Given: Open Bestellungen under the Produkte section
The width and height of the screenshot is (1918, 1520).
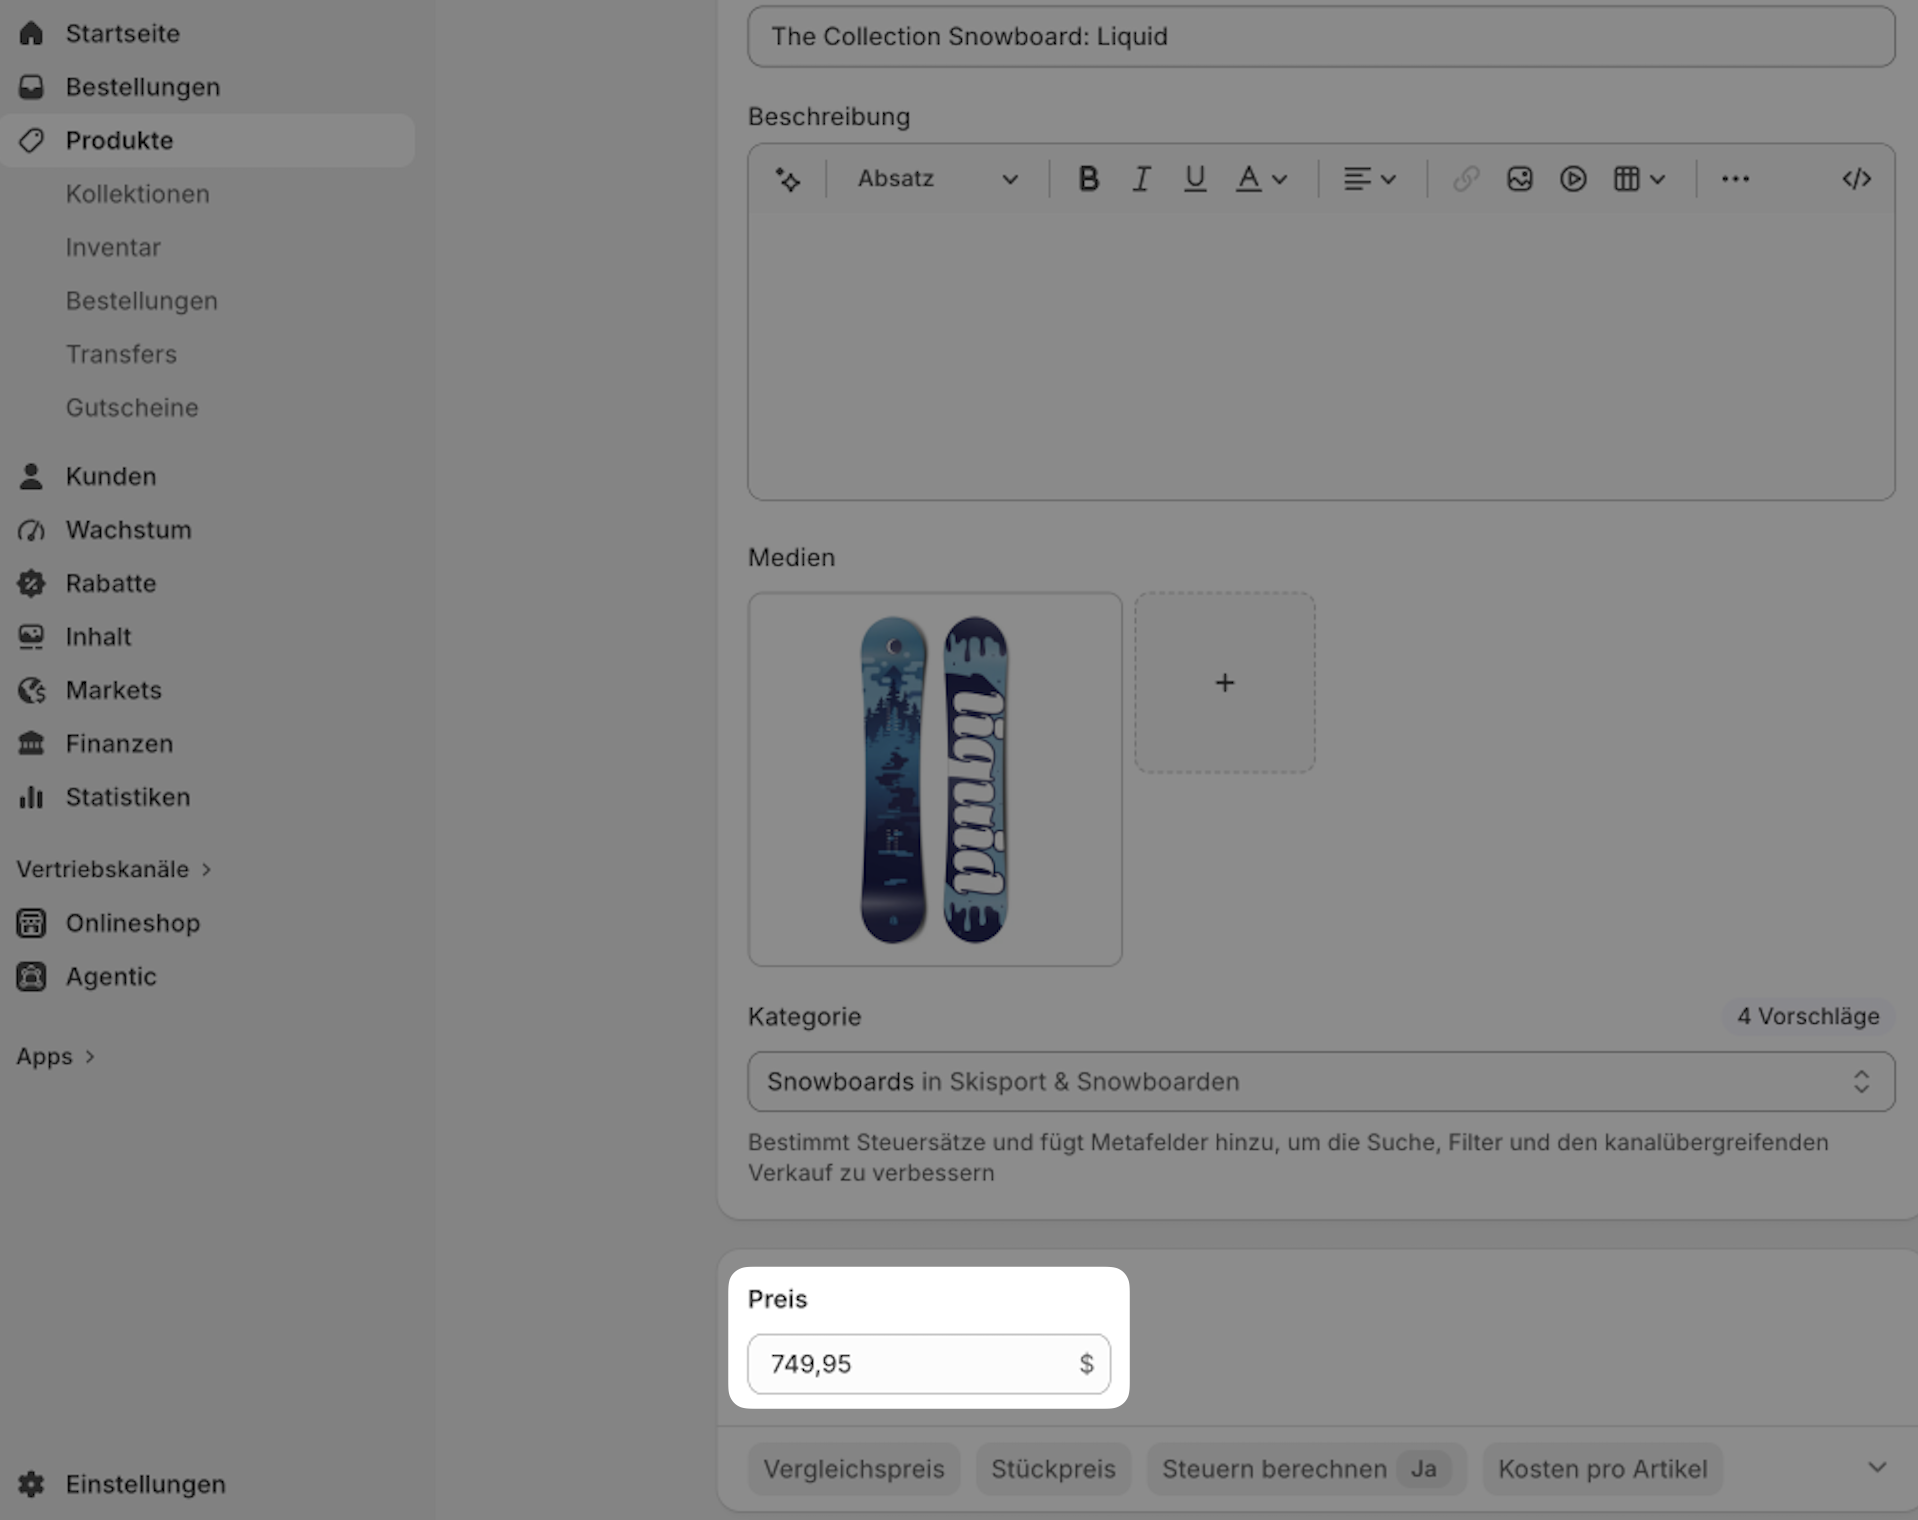Looking at the screenshot, I should pos(141,301).
